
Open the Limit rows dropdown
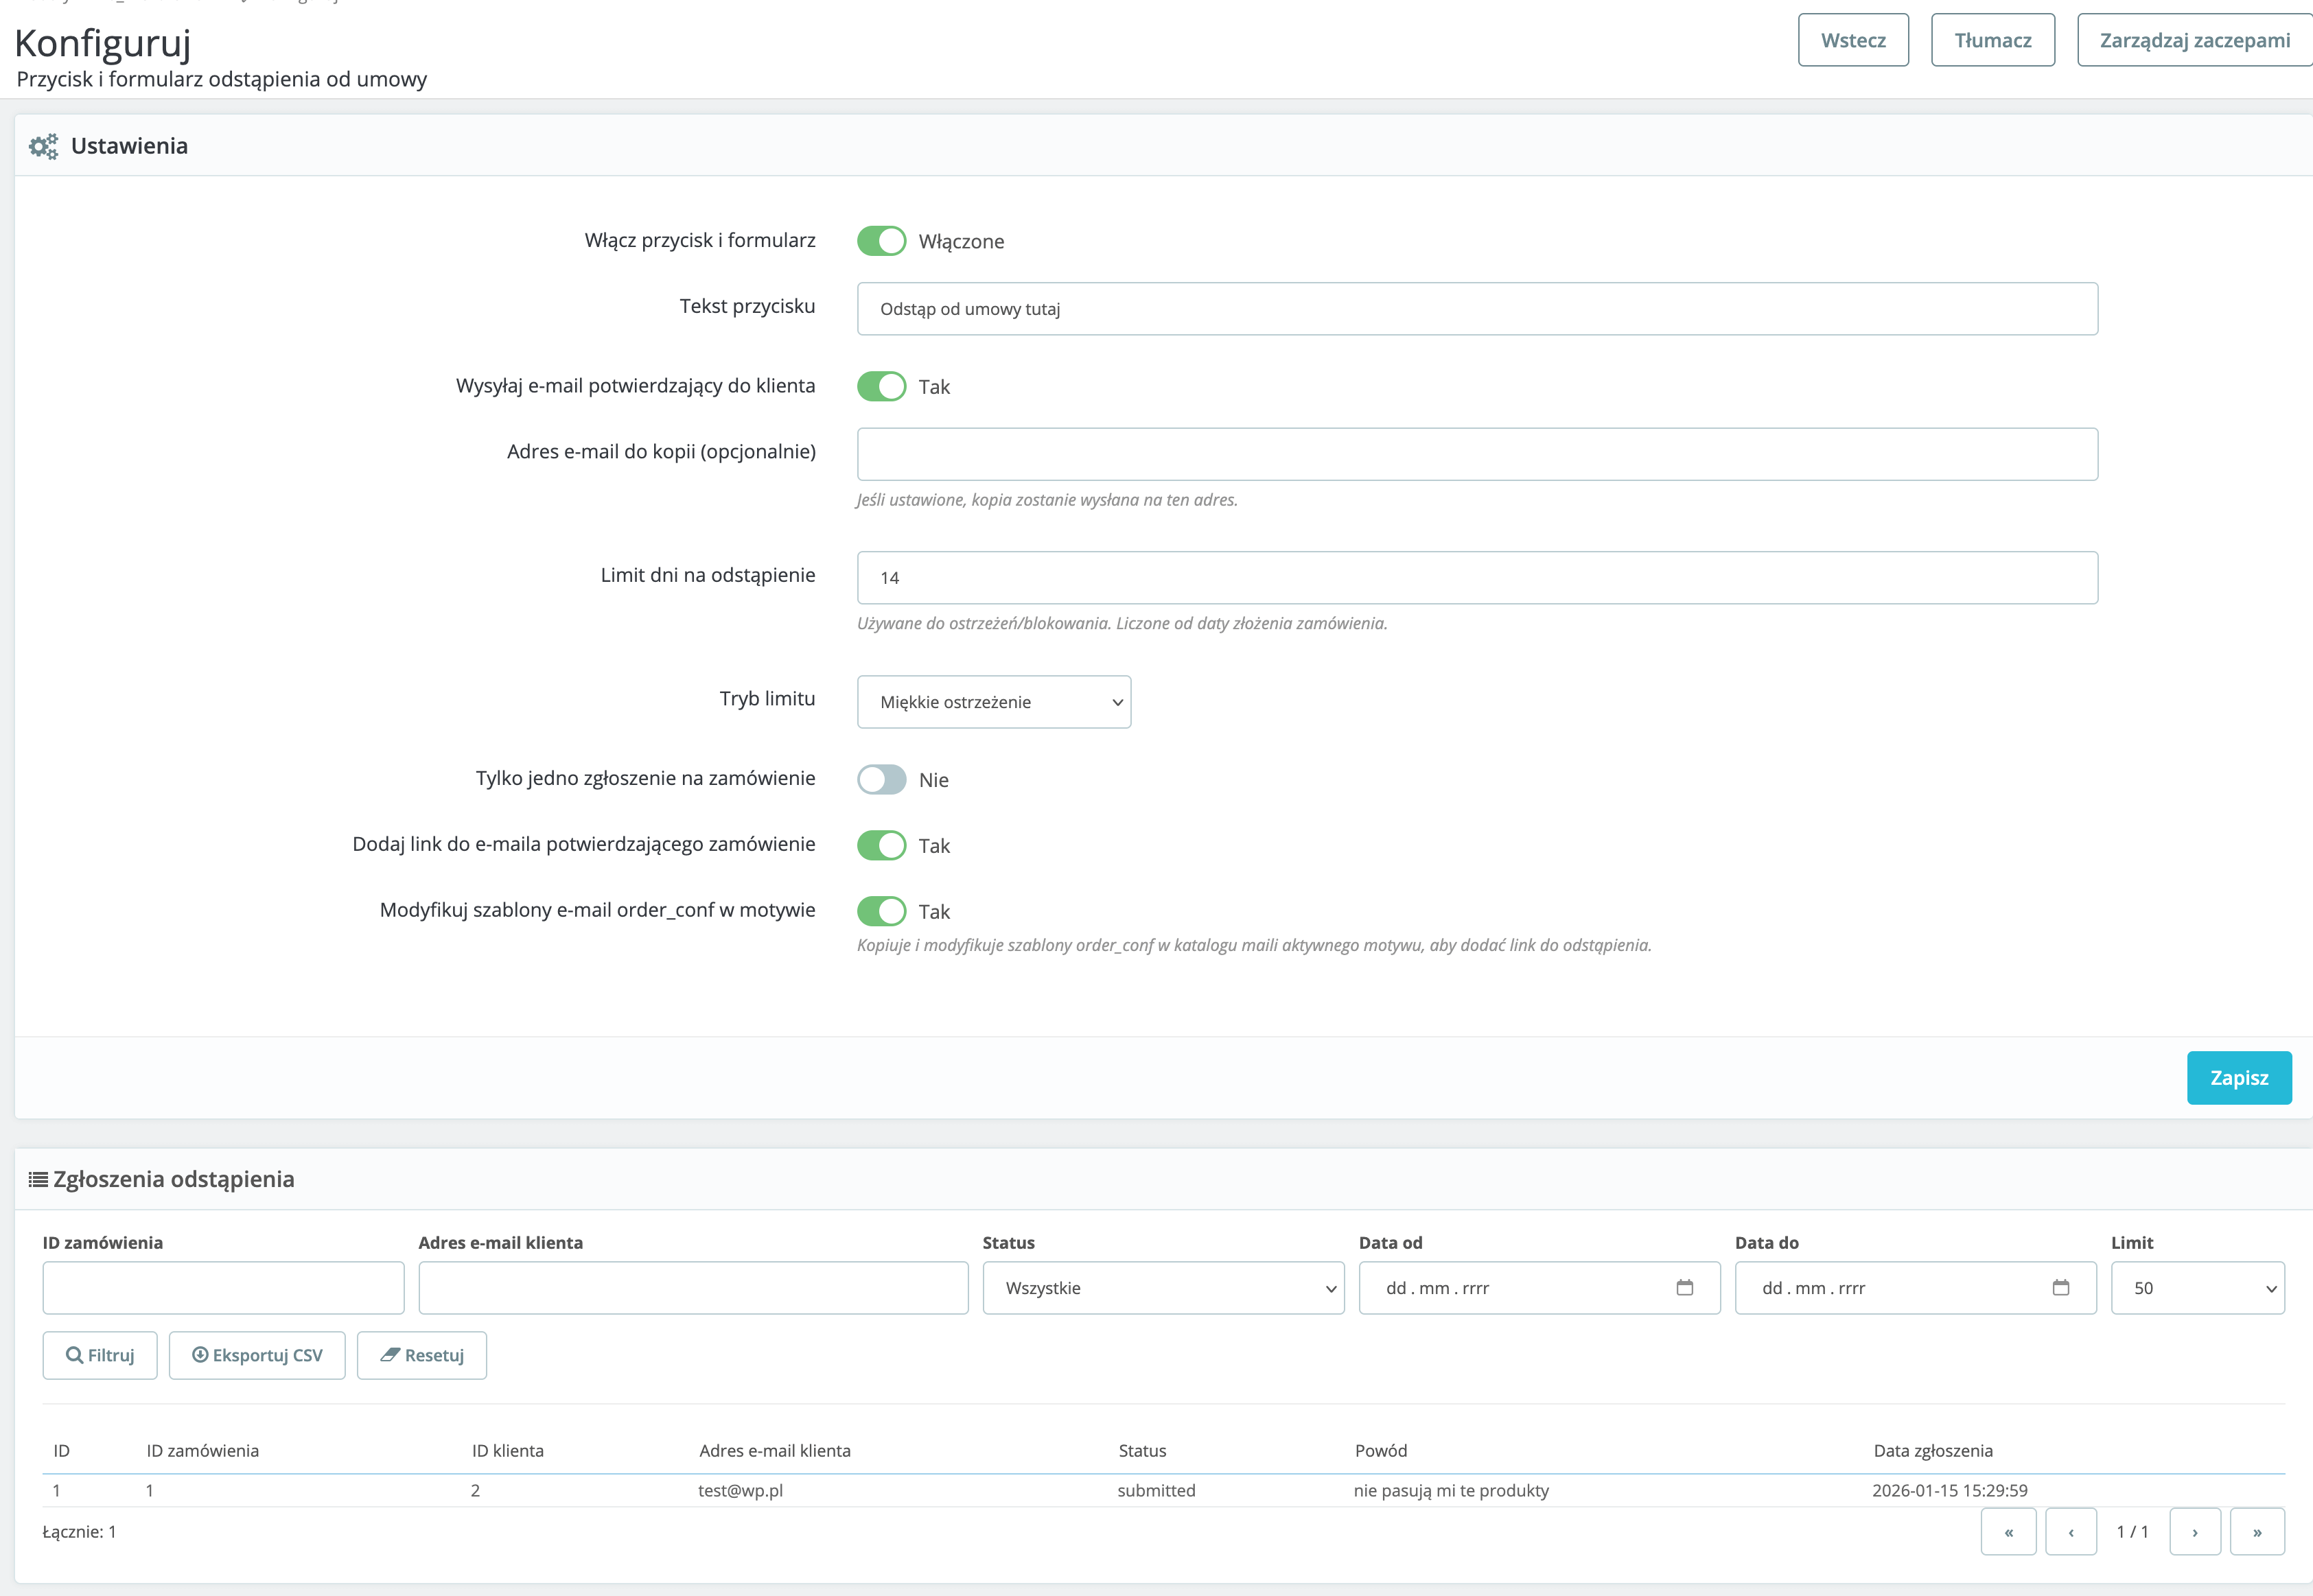click(2197, 1288)
